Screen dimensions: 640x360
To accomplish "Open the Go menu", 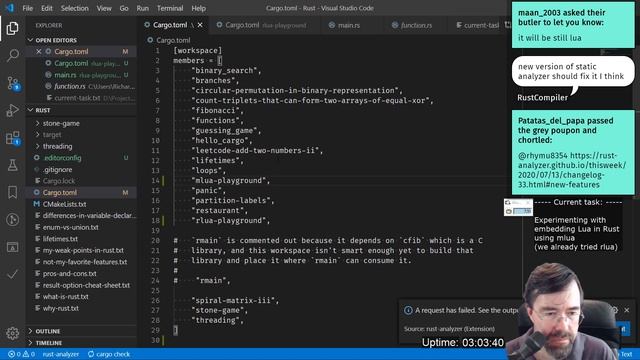I will (x=124, y=8).
